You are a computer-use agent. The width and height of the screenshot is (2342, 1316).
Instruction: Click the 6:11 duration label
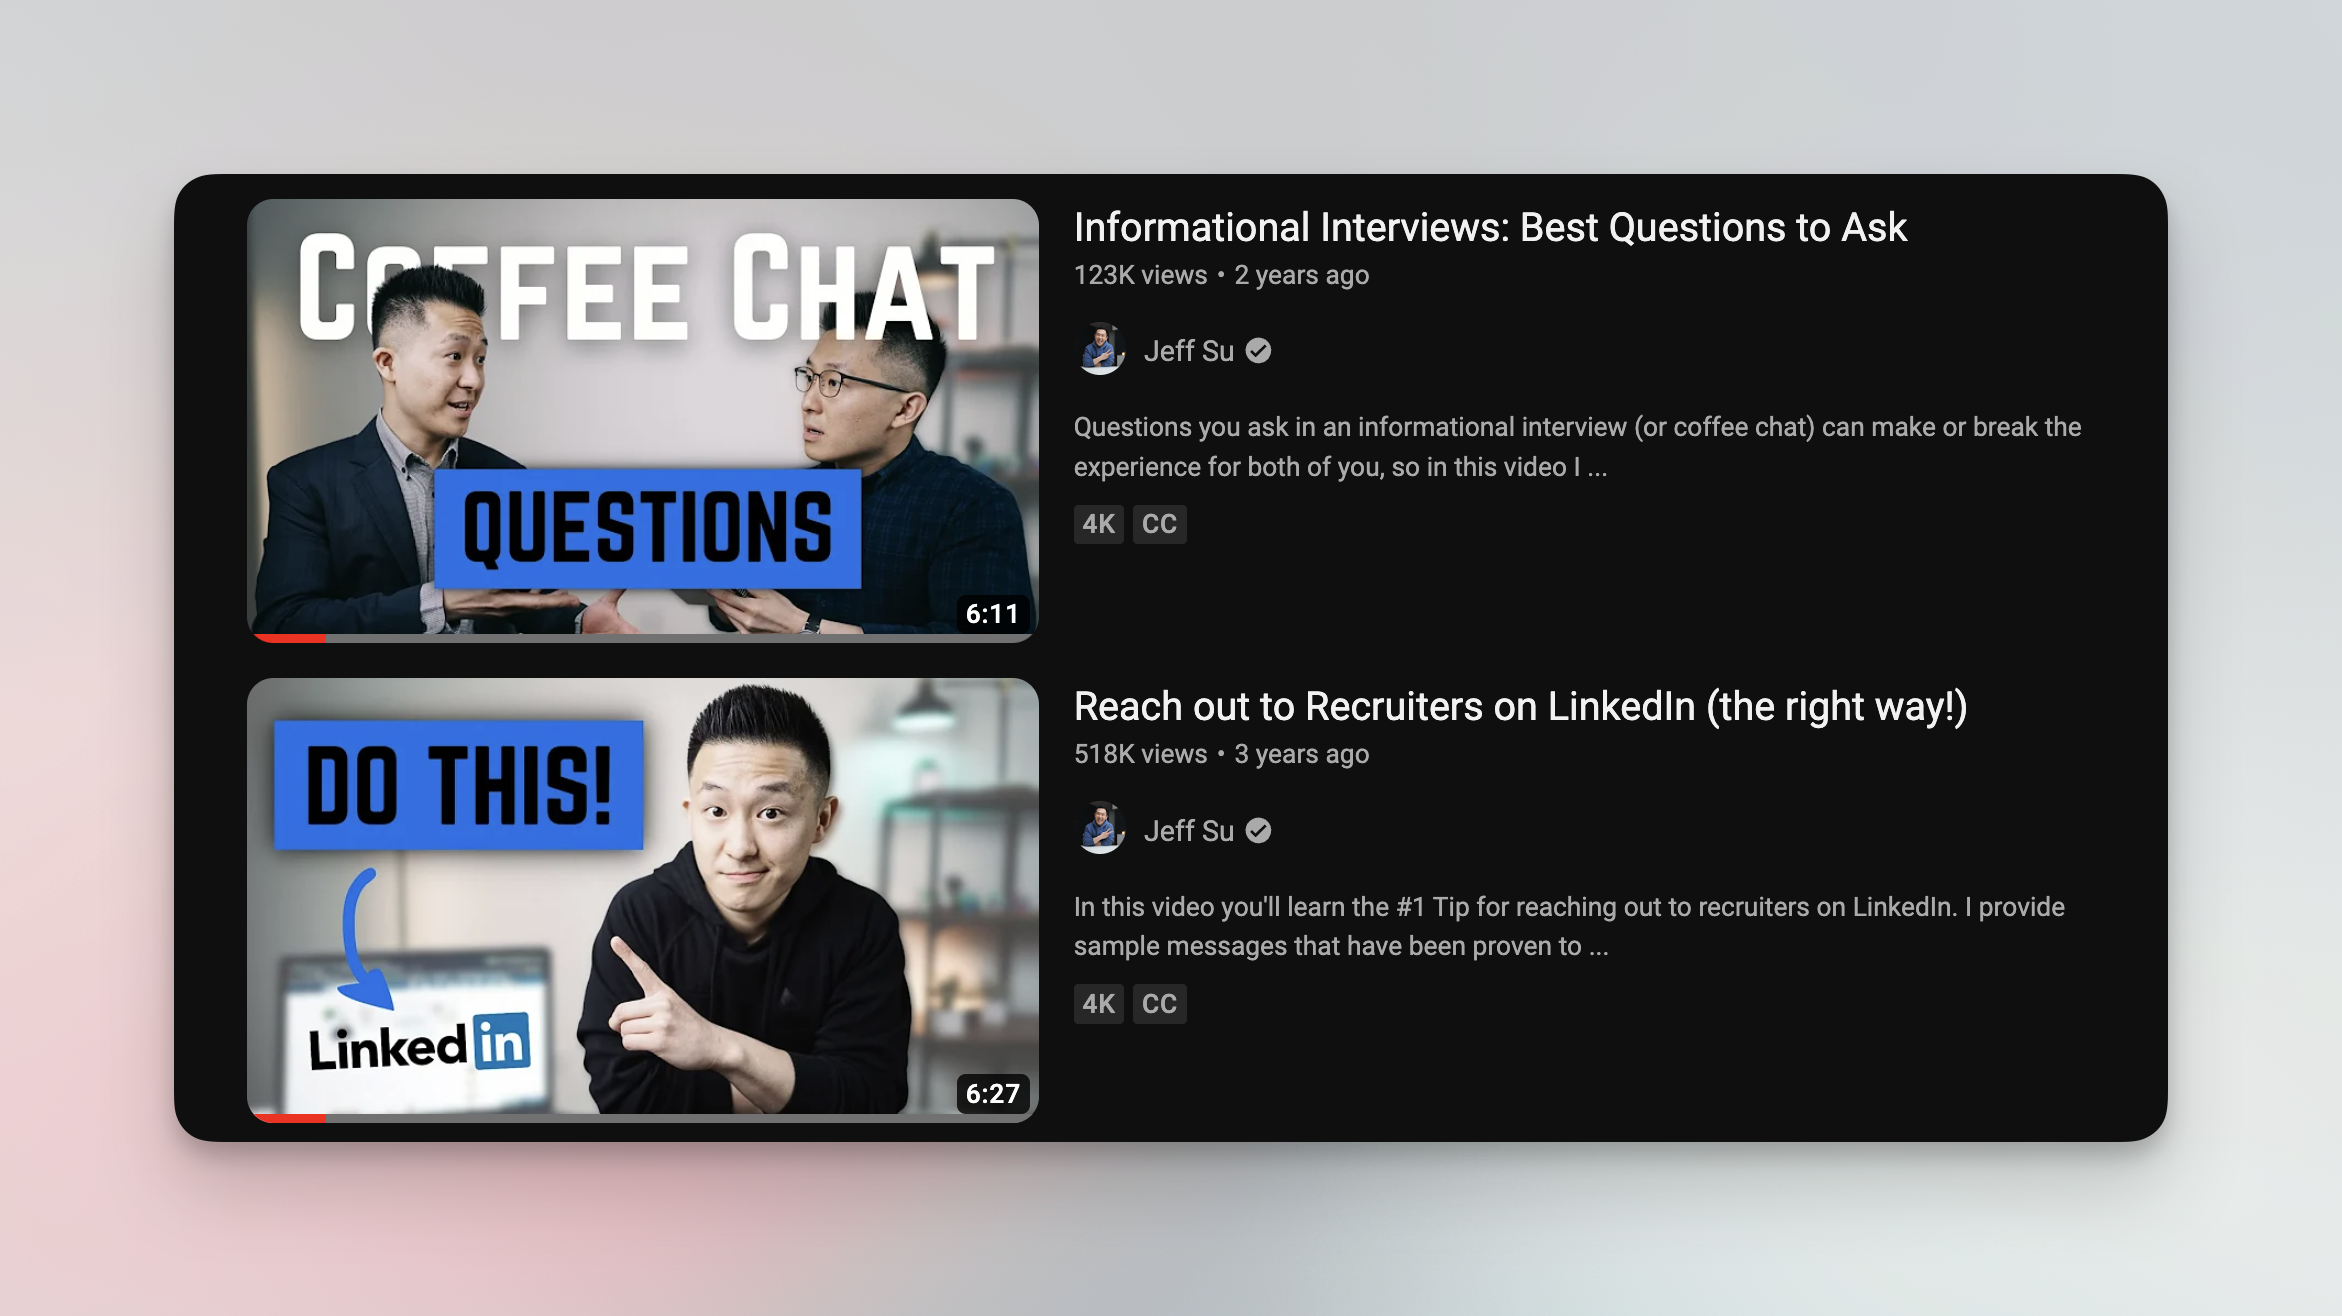point(992,614)
